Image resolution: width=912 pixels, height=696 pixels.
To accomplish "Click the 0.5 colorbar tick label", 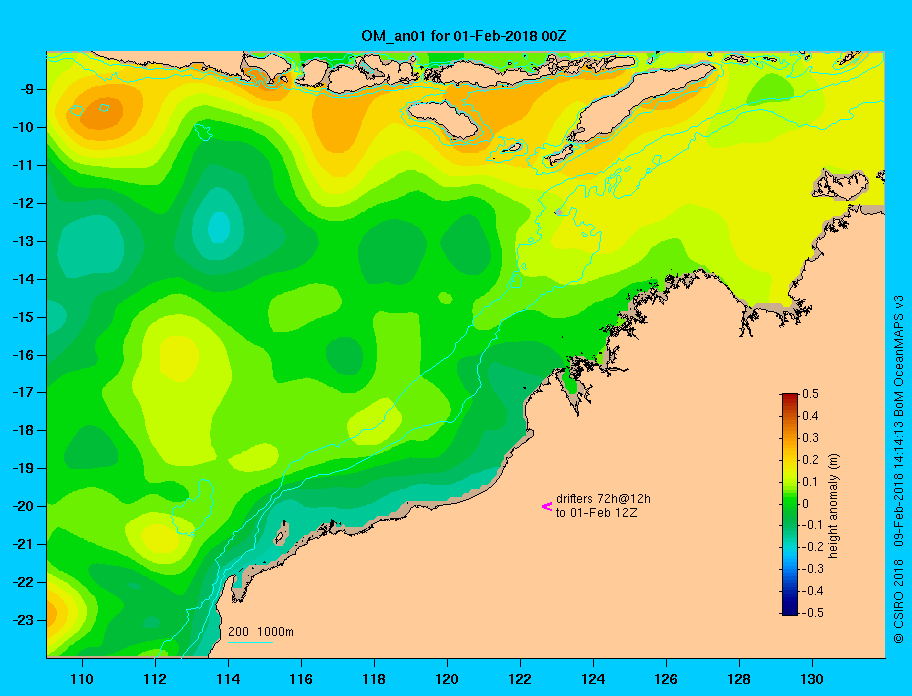I will tap(810, 394).
